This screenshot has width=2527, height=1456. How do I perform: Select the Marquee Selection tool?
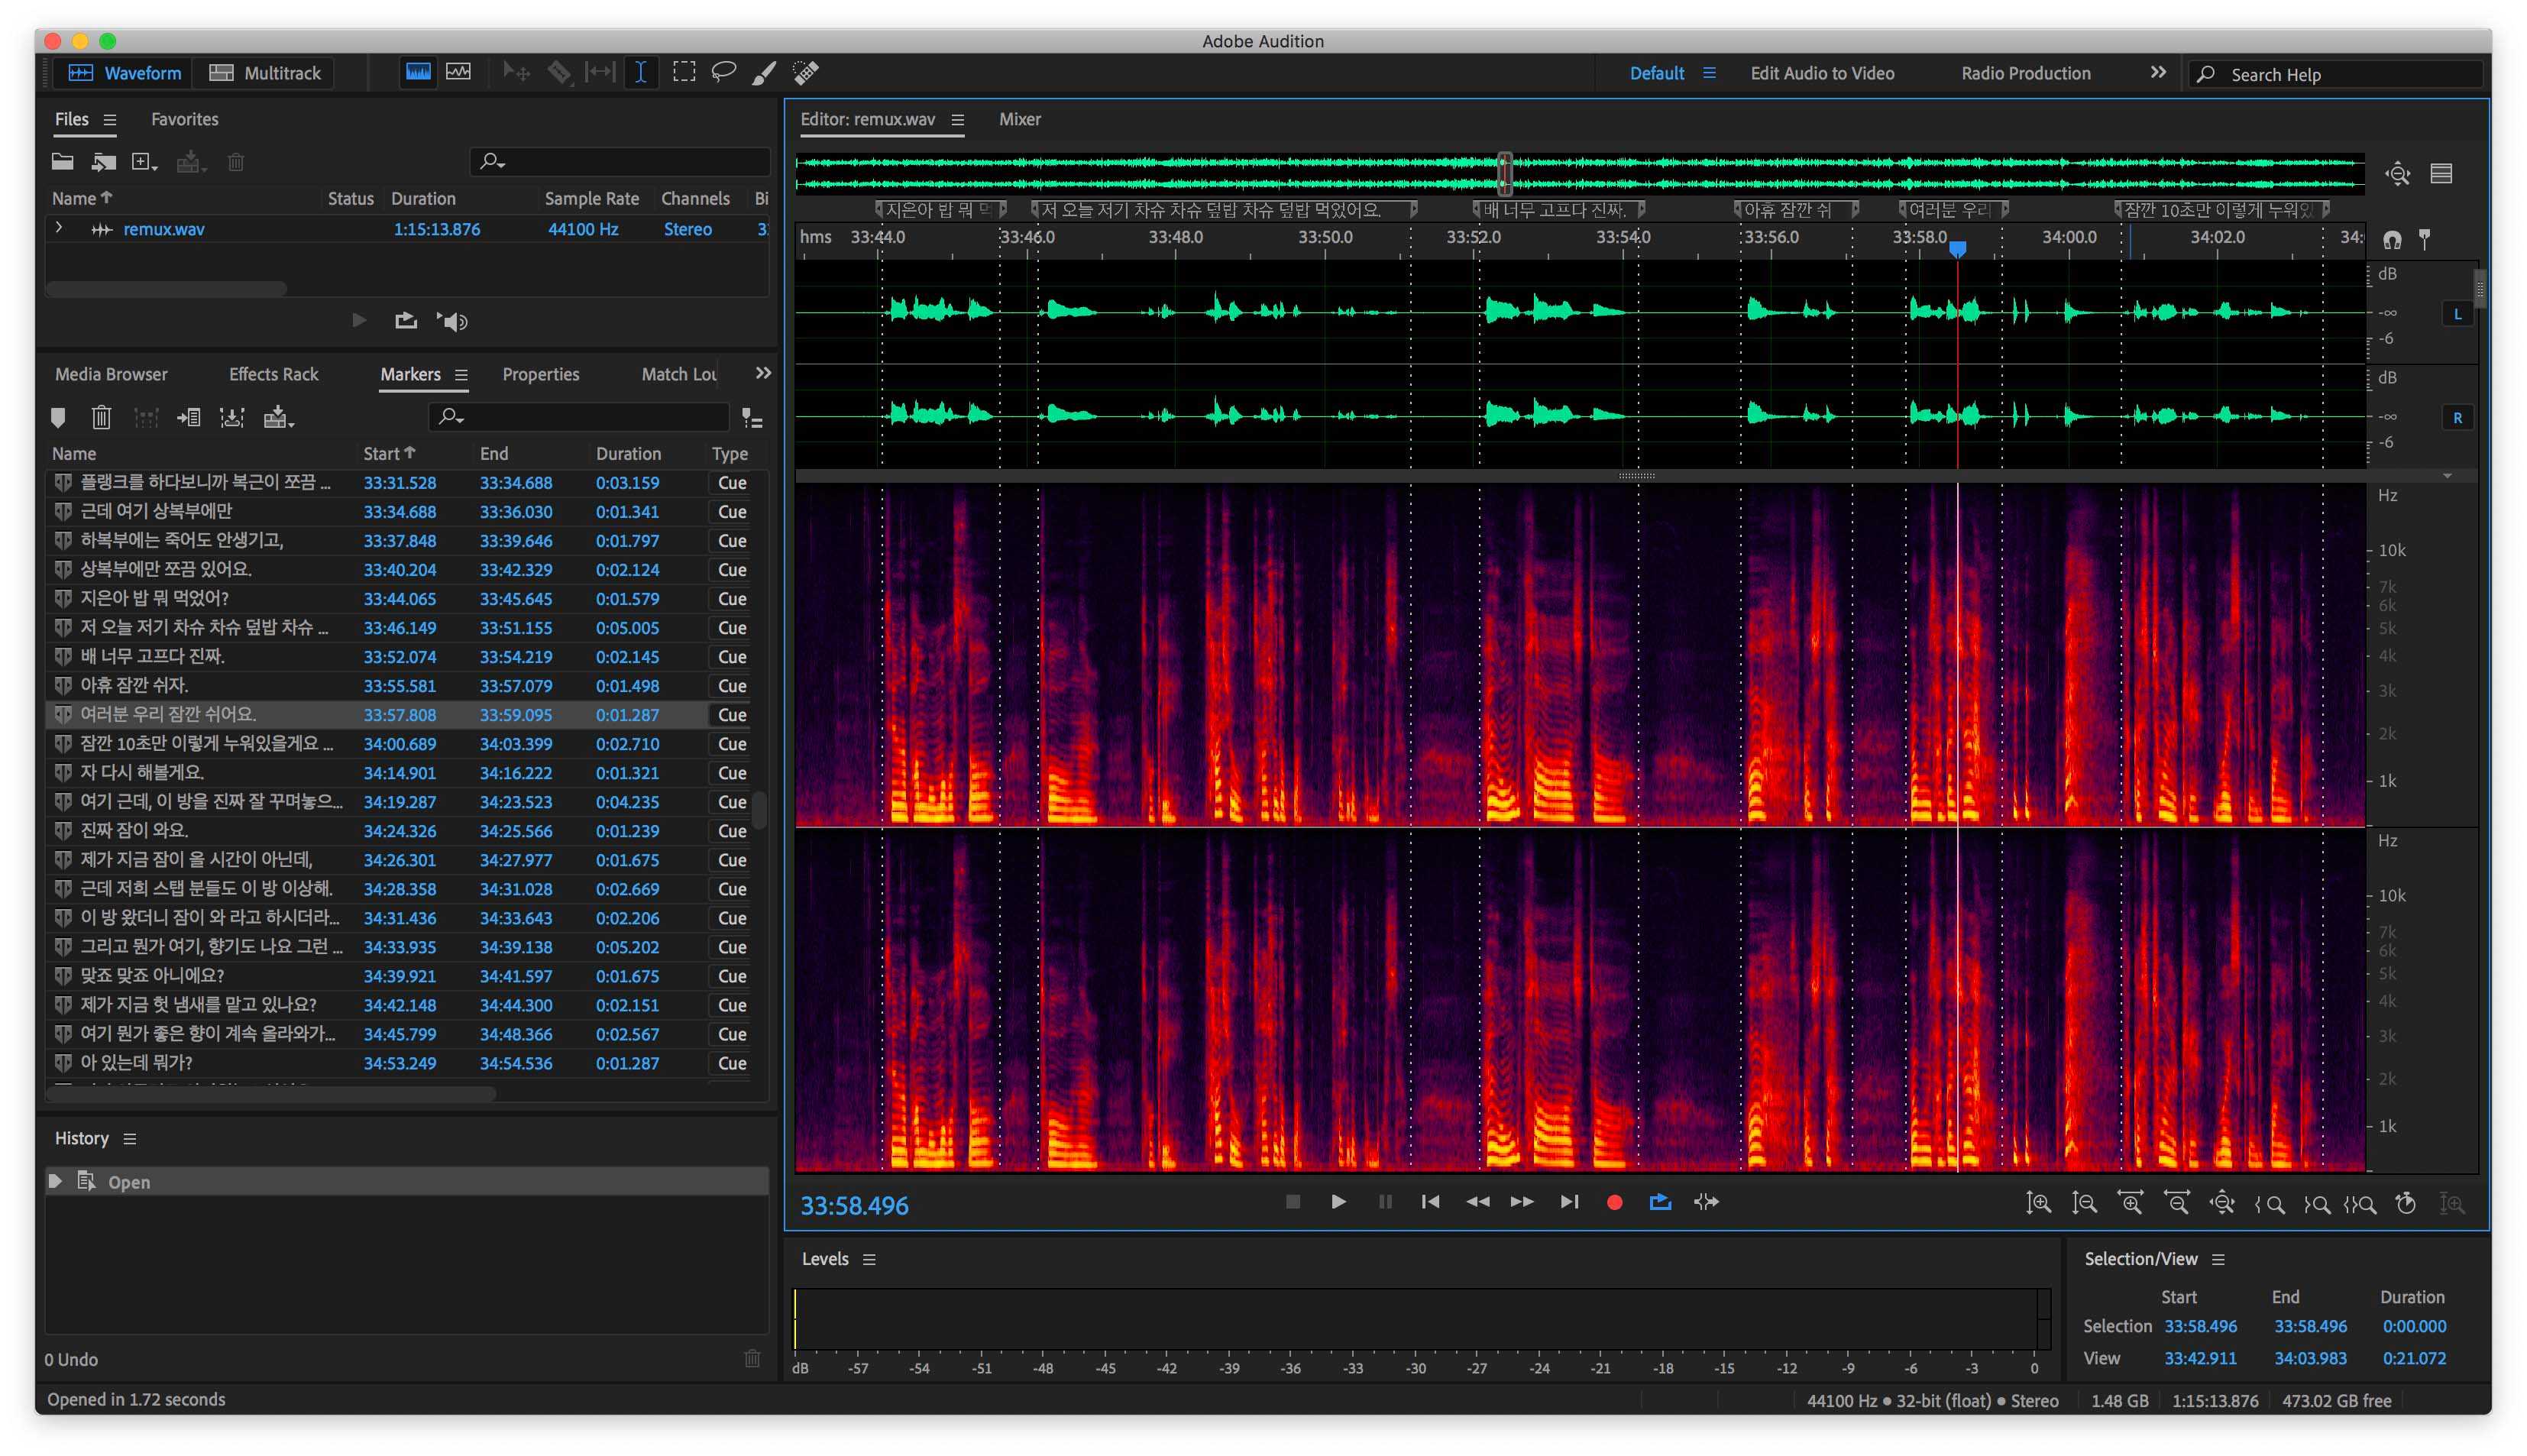coord(684,72)
